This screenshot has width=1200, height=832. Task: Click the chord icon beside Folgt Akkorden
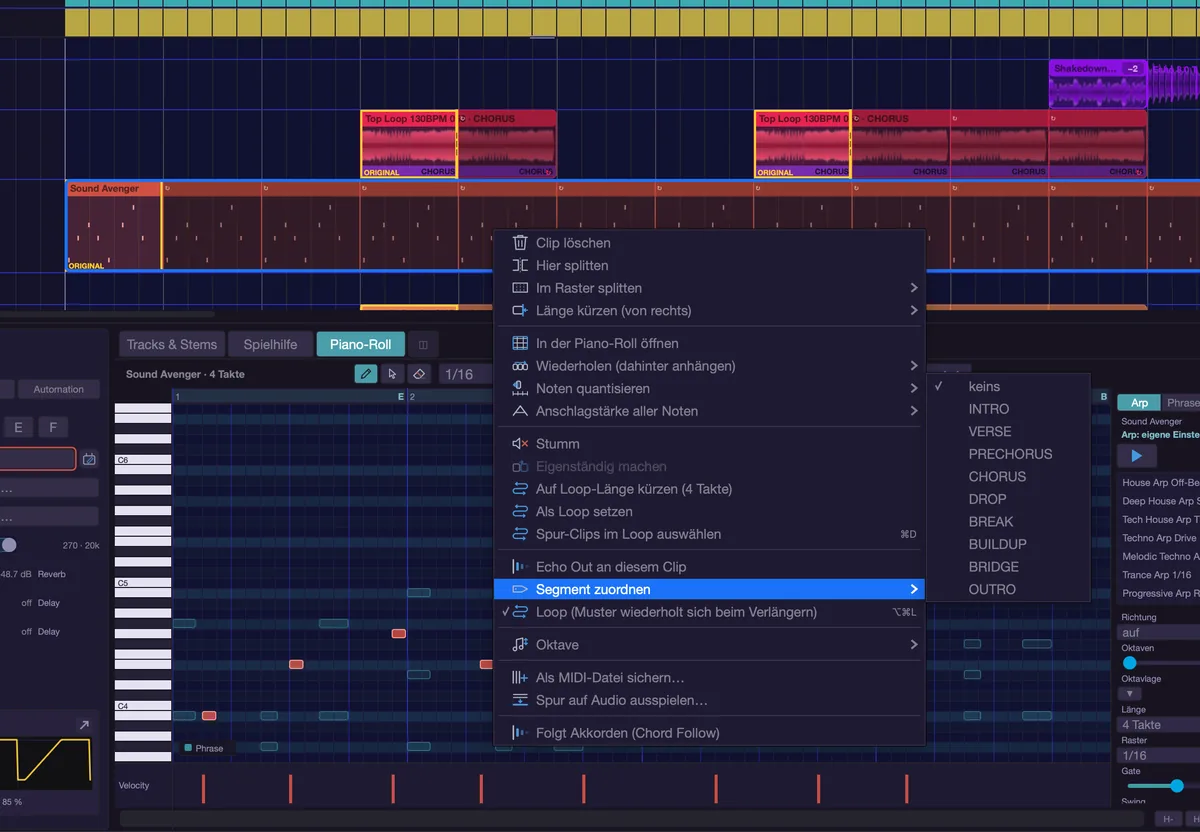(520, 733)
